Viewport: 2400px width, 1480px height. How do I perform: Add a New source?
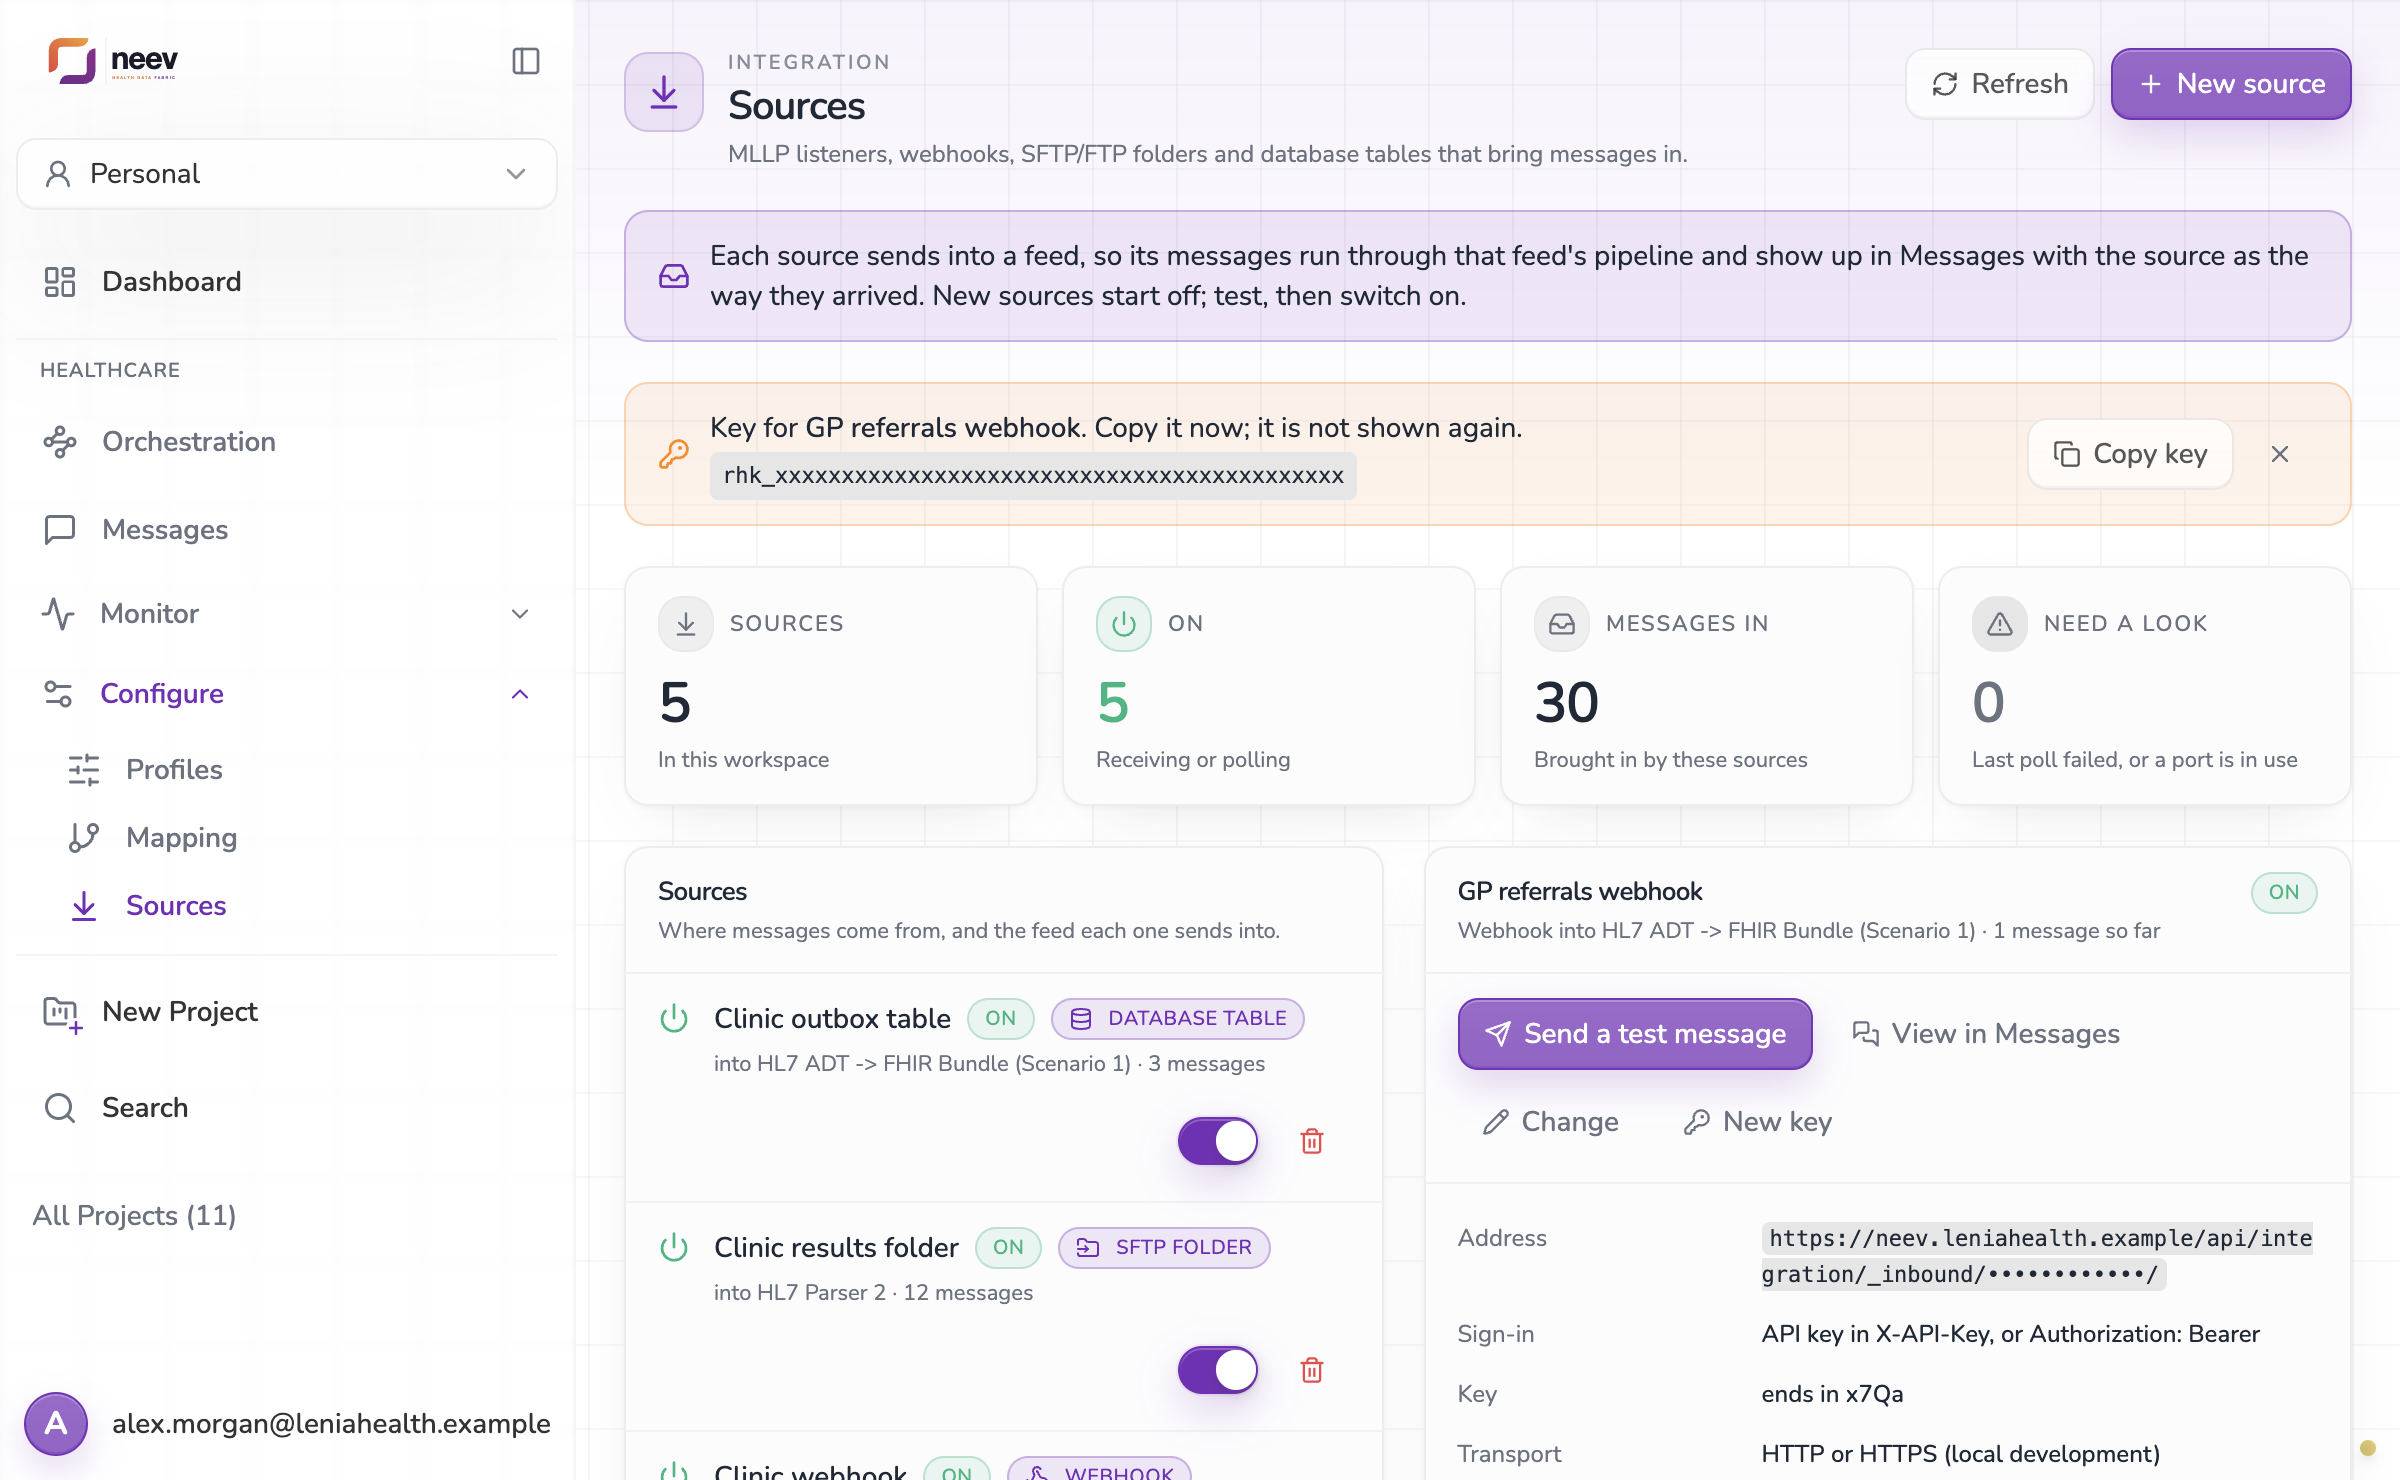[2231, 84]
